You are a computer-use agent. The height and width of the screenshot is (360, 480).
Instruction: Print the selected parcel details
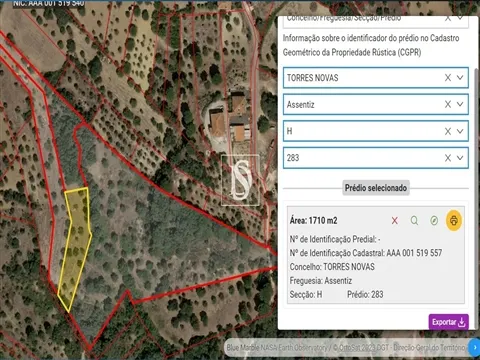tap(454, 220)
